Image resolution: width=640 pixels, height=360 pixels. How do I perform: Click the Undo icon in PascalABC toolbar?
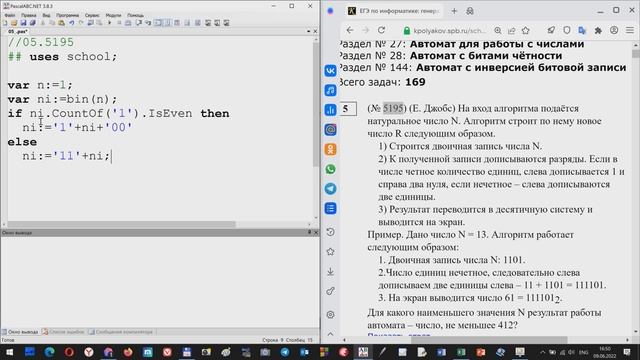(71, 23)
